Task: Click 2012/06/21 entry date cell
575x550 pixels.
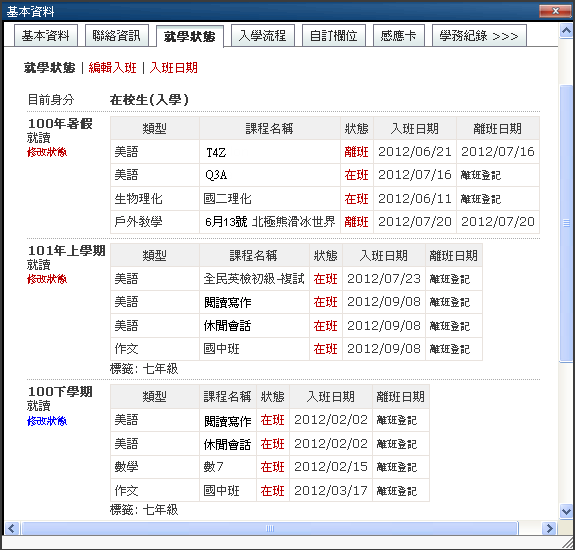Action: [415, 152]
